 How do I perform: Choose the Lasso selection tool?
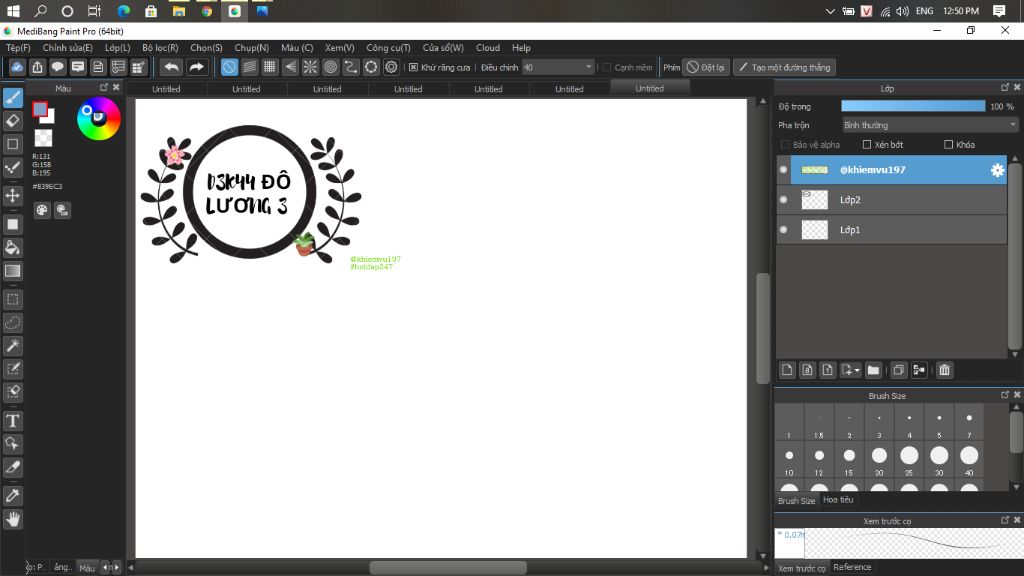tap(13, 323)
